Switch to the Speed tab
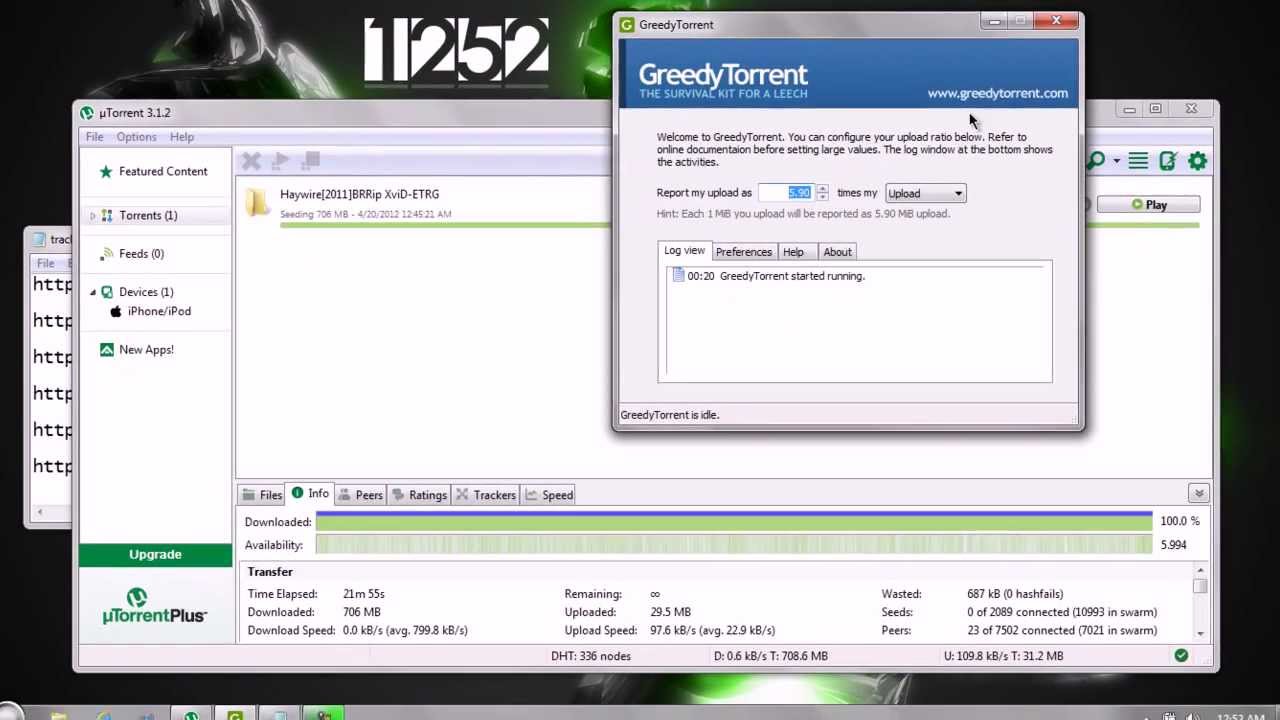Screen dimensions: 1280x720 [x=549, y=495]
